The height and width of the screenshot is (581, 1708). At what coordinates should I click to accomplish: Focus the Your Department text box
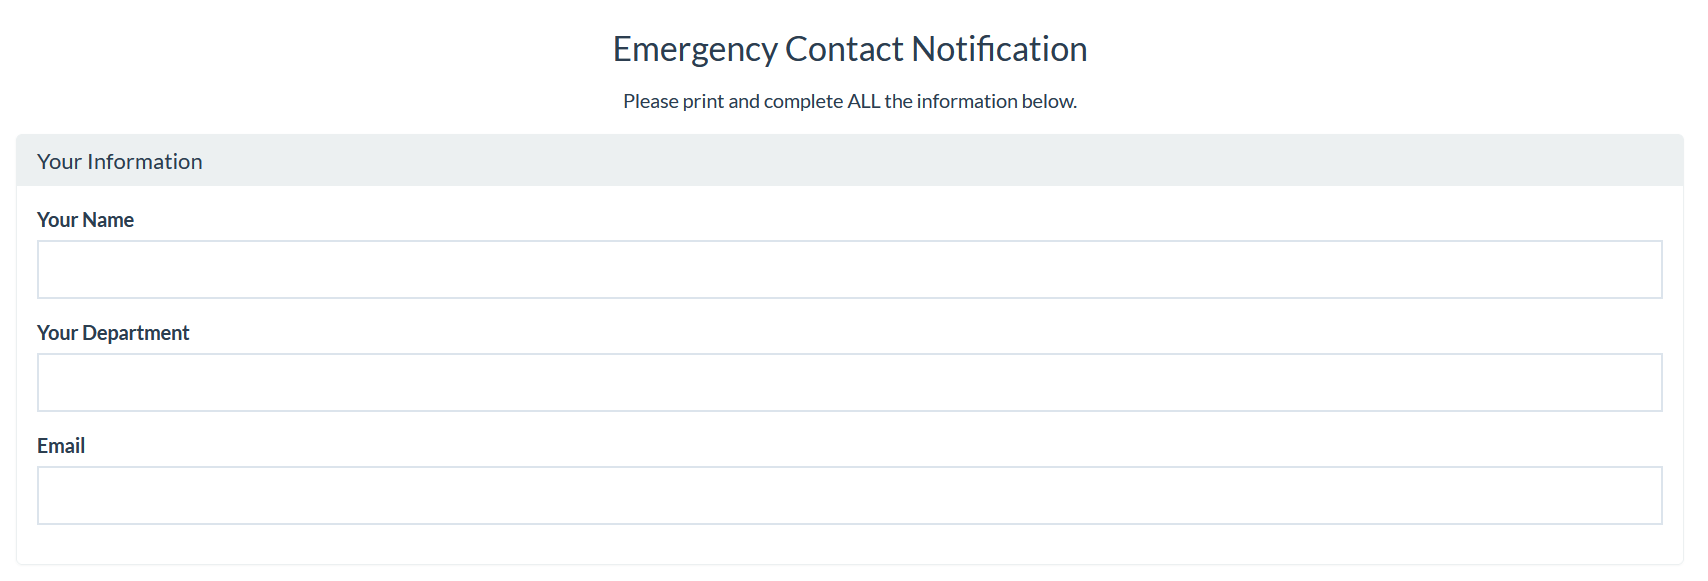pyautogui.click(x=849, y=382)
